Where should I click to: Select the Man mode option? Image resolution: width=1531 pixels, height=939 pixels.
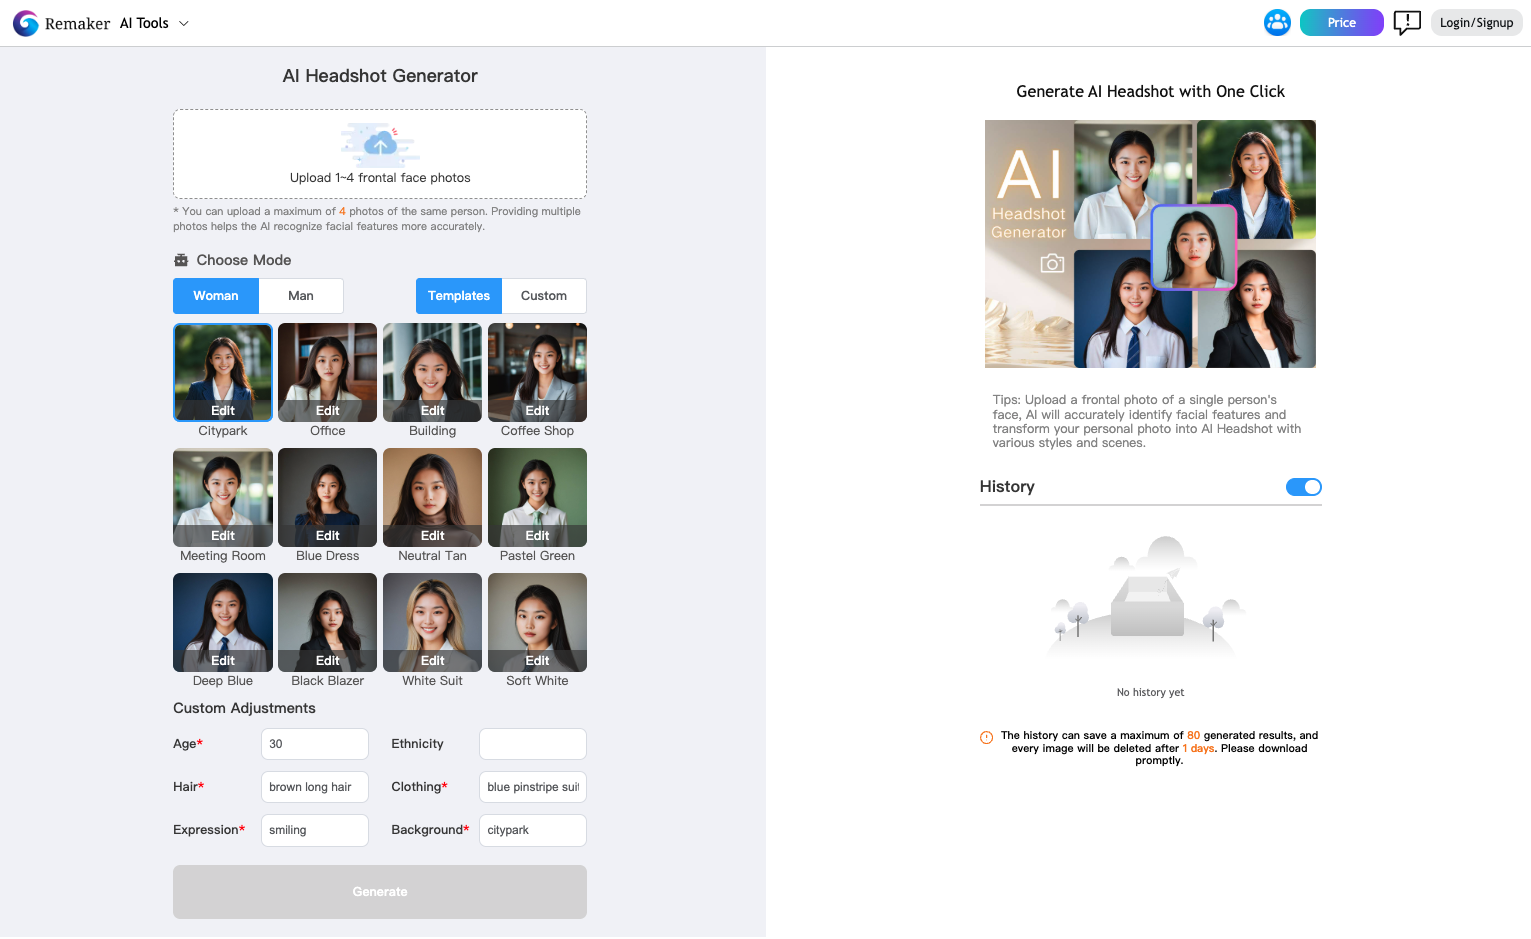(x=301, y=295)
